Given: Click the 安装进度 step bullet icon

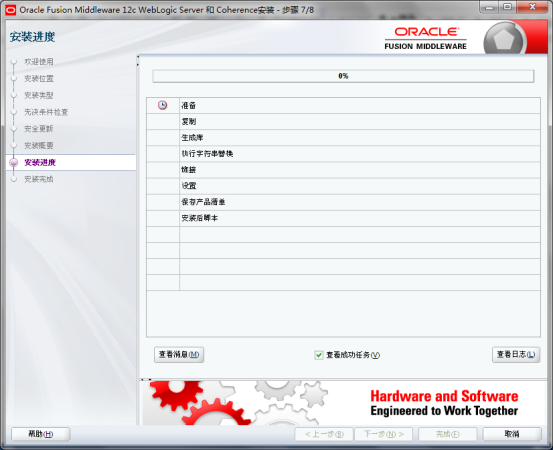Looking at the screenshot, I should (x=14, y=163).
